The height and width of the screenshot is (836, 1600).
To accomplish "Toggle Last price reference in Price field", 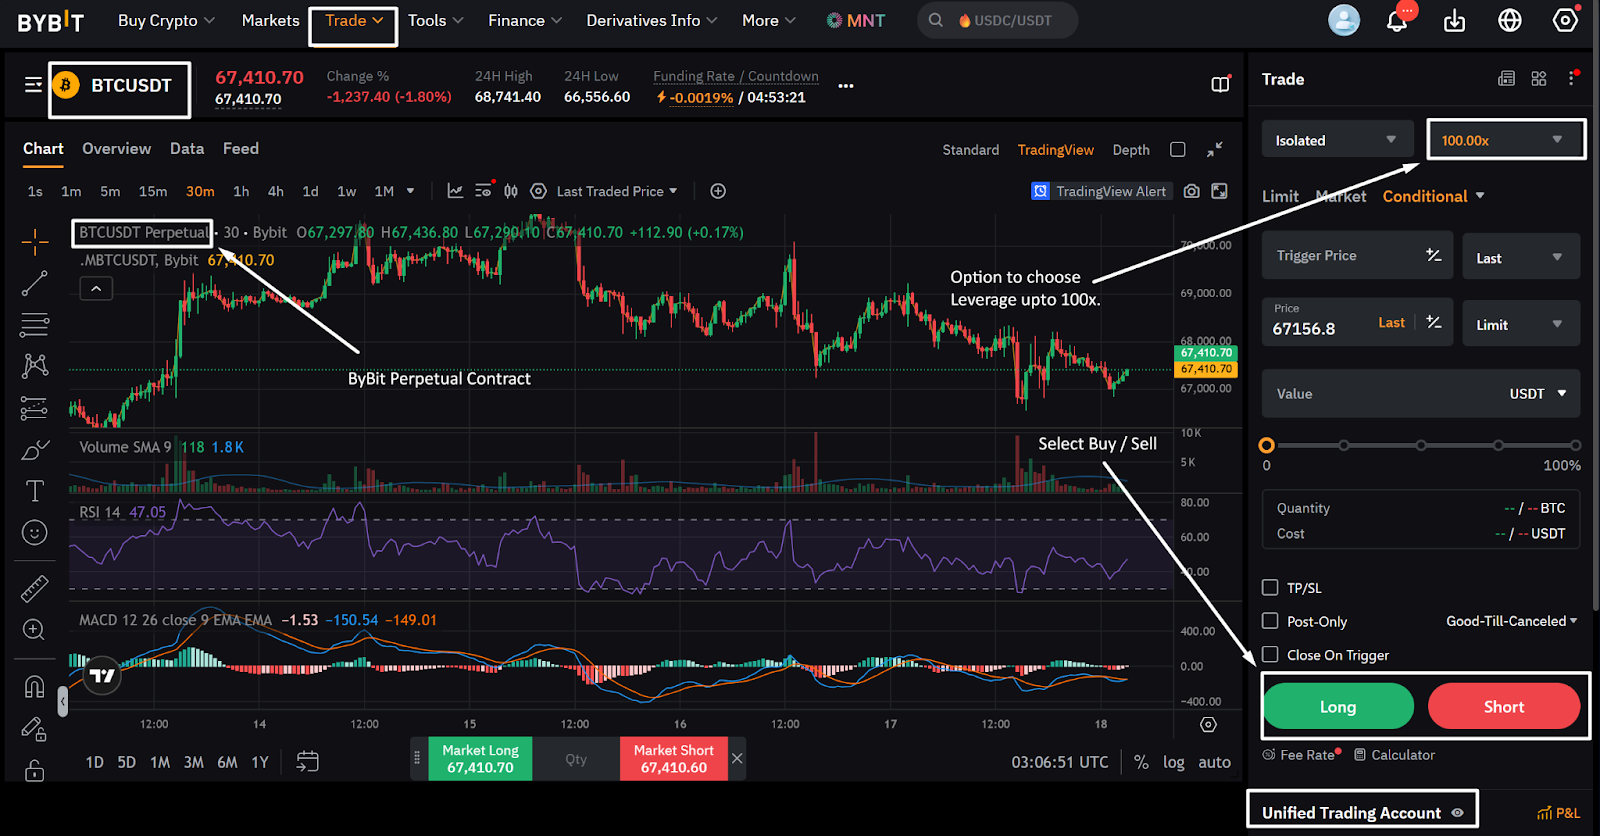I will point(1391,323).
